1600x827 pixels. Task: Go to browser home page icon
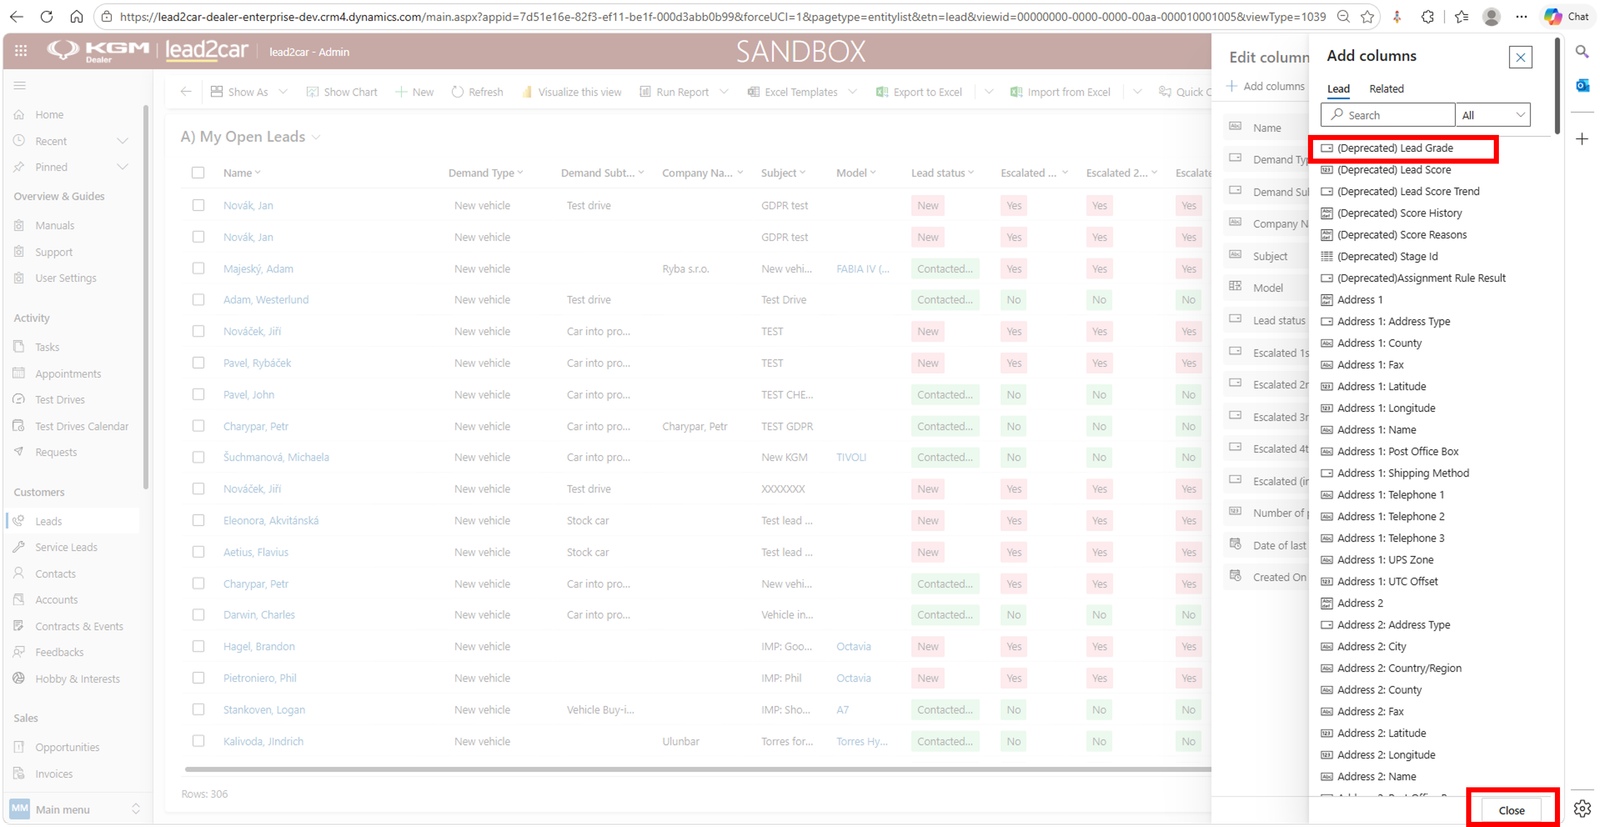point(76,17)
